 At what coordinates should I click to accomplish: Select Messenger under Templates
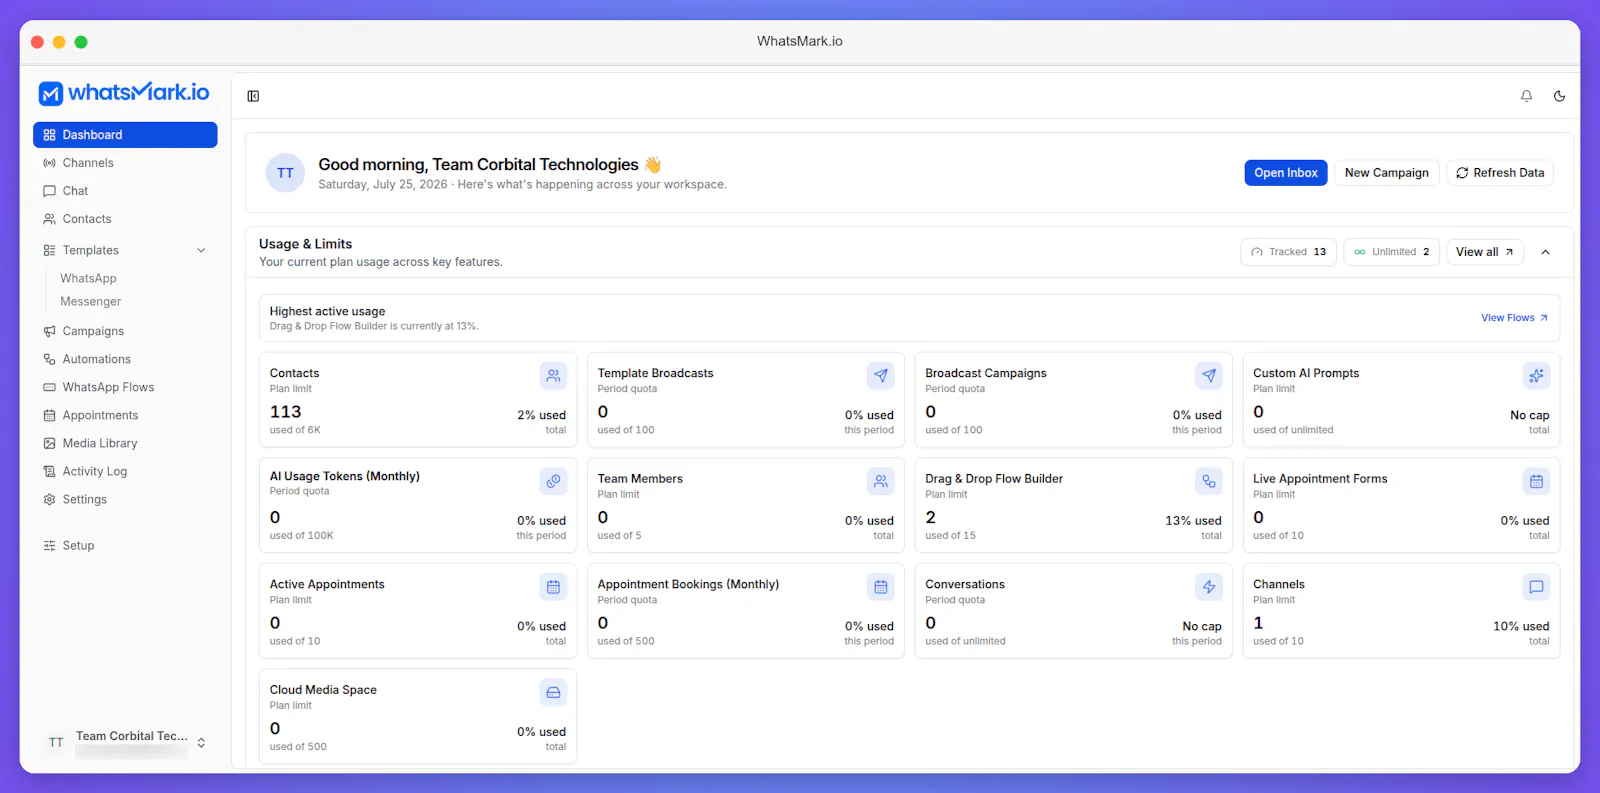click(x=90, y=301)
